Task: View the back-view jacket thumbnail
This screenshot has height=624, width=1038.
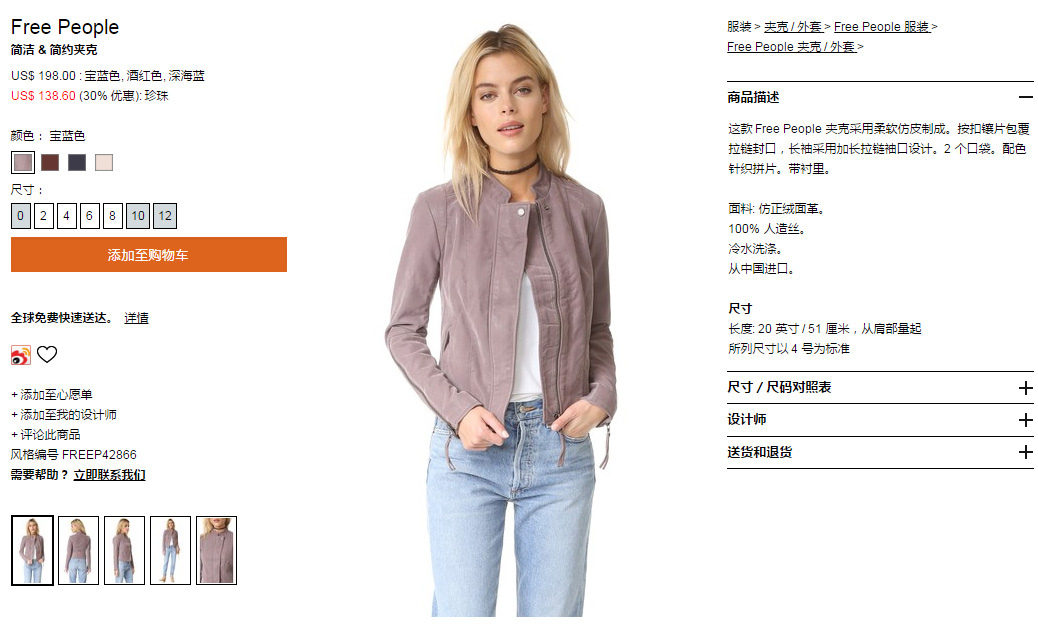Action: (x=78, y=551)
